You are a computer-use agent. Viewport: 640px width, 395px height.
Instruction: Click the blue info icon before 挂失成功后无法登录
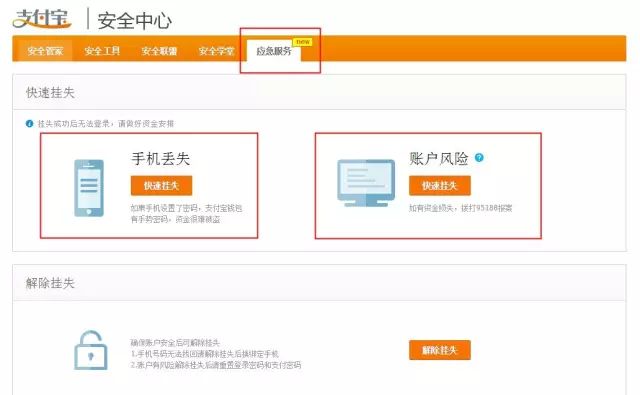29,123
